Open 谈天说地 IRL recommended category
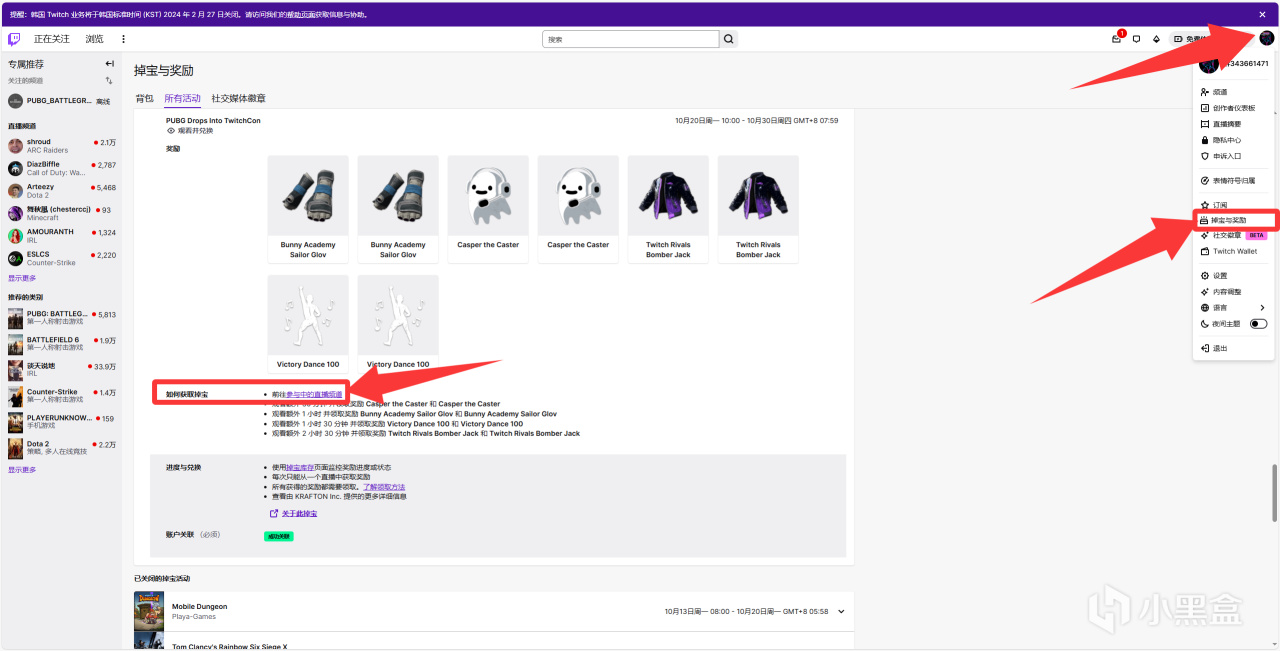 [60, 370]
